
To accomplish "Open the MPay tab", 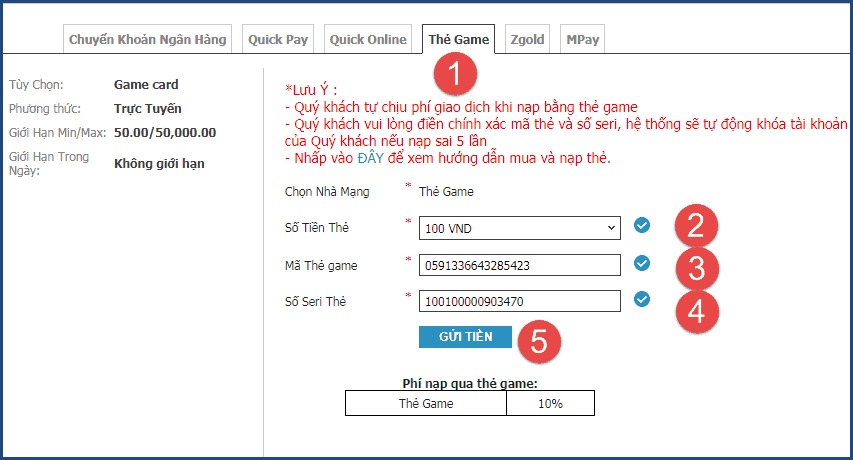I will point(582,39).
